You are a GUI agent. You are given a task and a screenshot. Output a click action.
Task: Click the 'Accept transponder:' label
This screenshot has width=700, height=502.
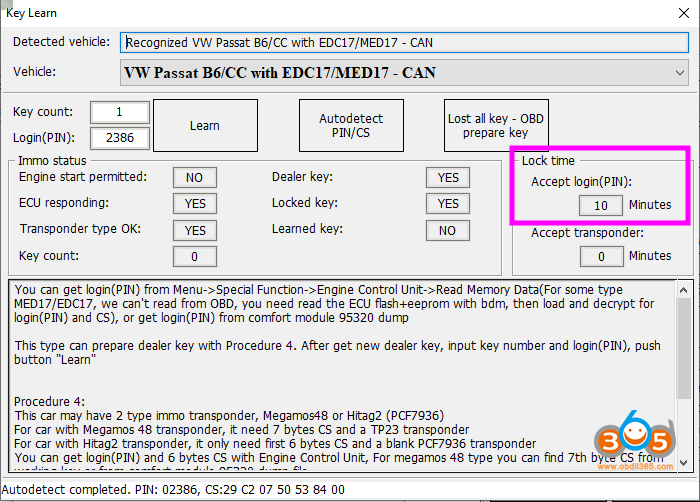pyautogui.click(x=588, y=233)
